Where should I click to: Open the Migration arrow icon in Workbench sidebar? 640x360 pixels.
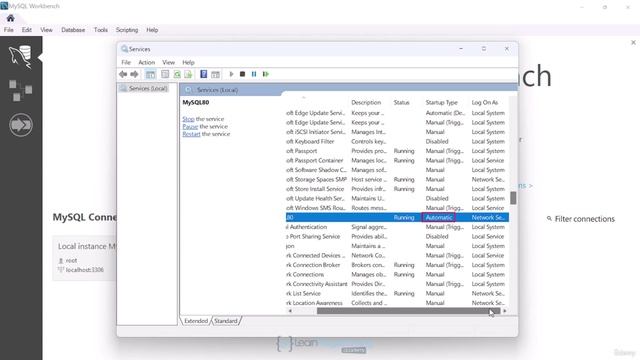click(x=21, y=125)
